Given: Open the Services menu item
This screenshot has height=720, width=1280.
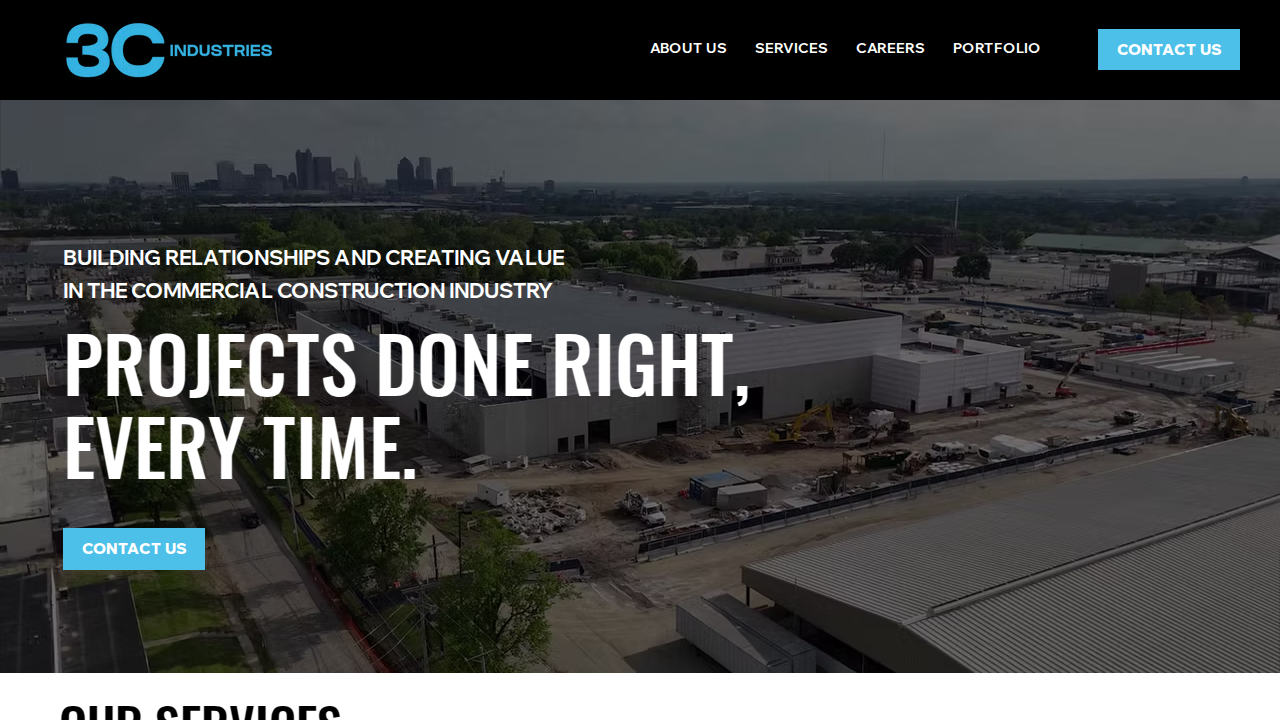Looking at the screenshot, I should pos(791,48).
